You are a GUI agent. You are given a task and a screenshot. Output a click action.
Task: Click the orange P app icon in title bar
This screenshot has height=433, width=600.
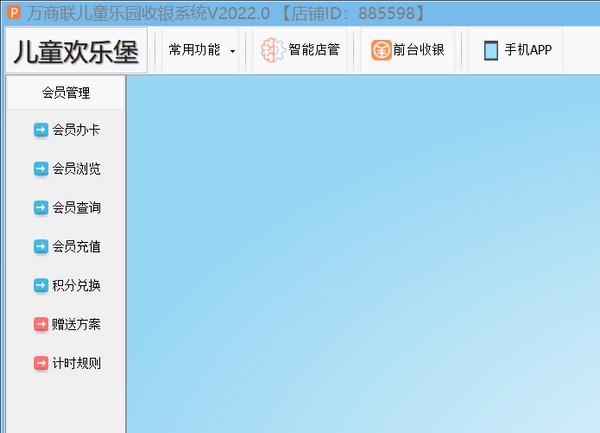(14, 13)
